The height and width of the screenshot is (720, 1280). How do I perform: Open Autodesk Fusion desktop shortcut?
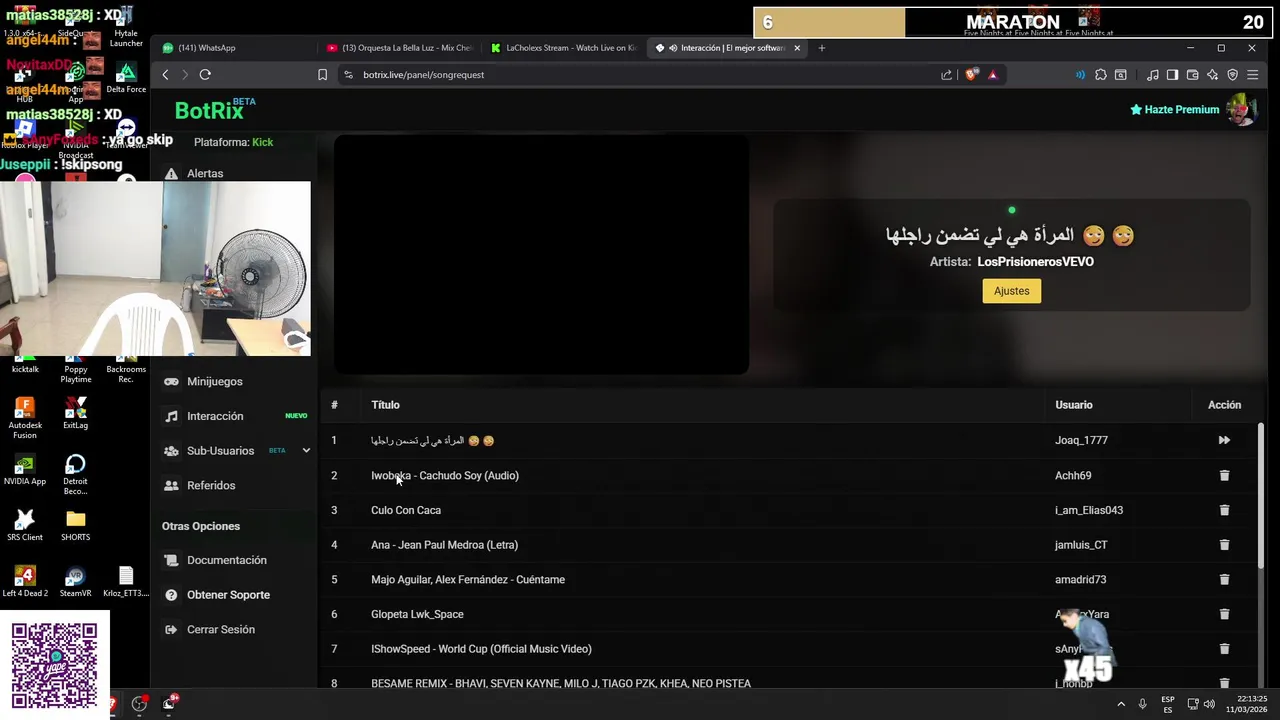[x=25, y=418]
